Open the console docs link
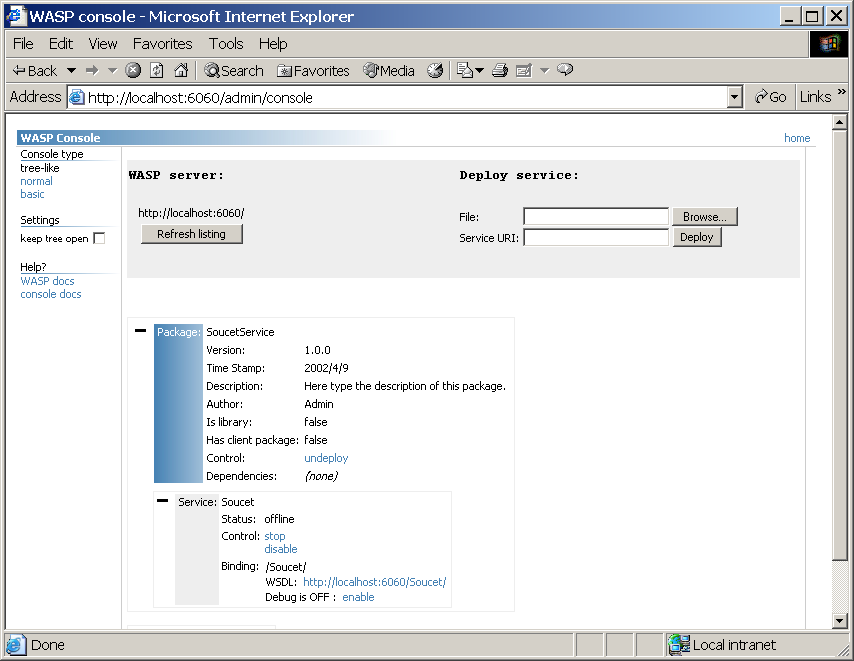 pos(51,295)
